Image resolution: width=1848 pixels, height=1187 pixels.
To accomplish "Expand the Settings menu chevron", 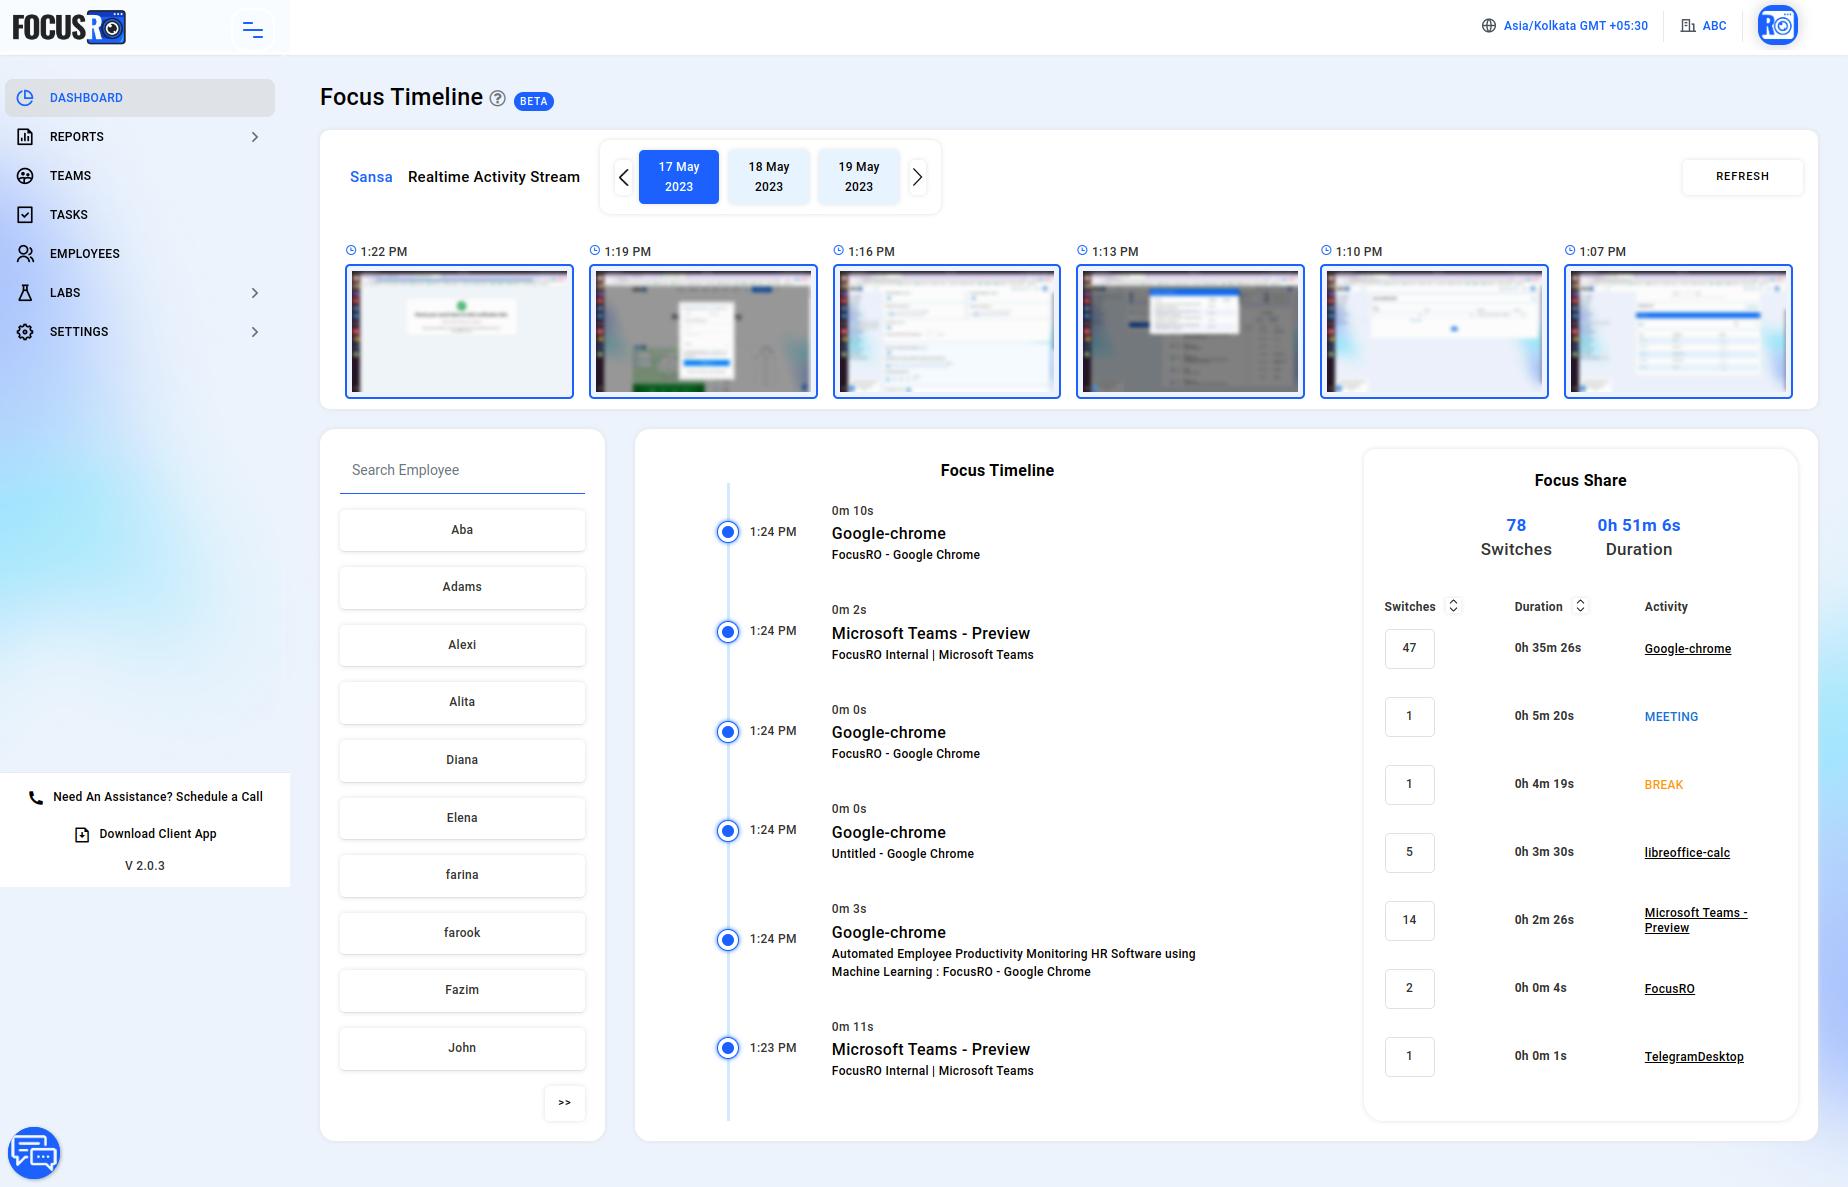I will pyautogui.click(x=255, y=331).
